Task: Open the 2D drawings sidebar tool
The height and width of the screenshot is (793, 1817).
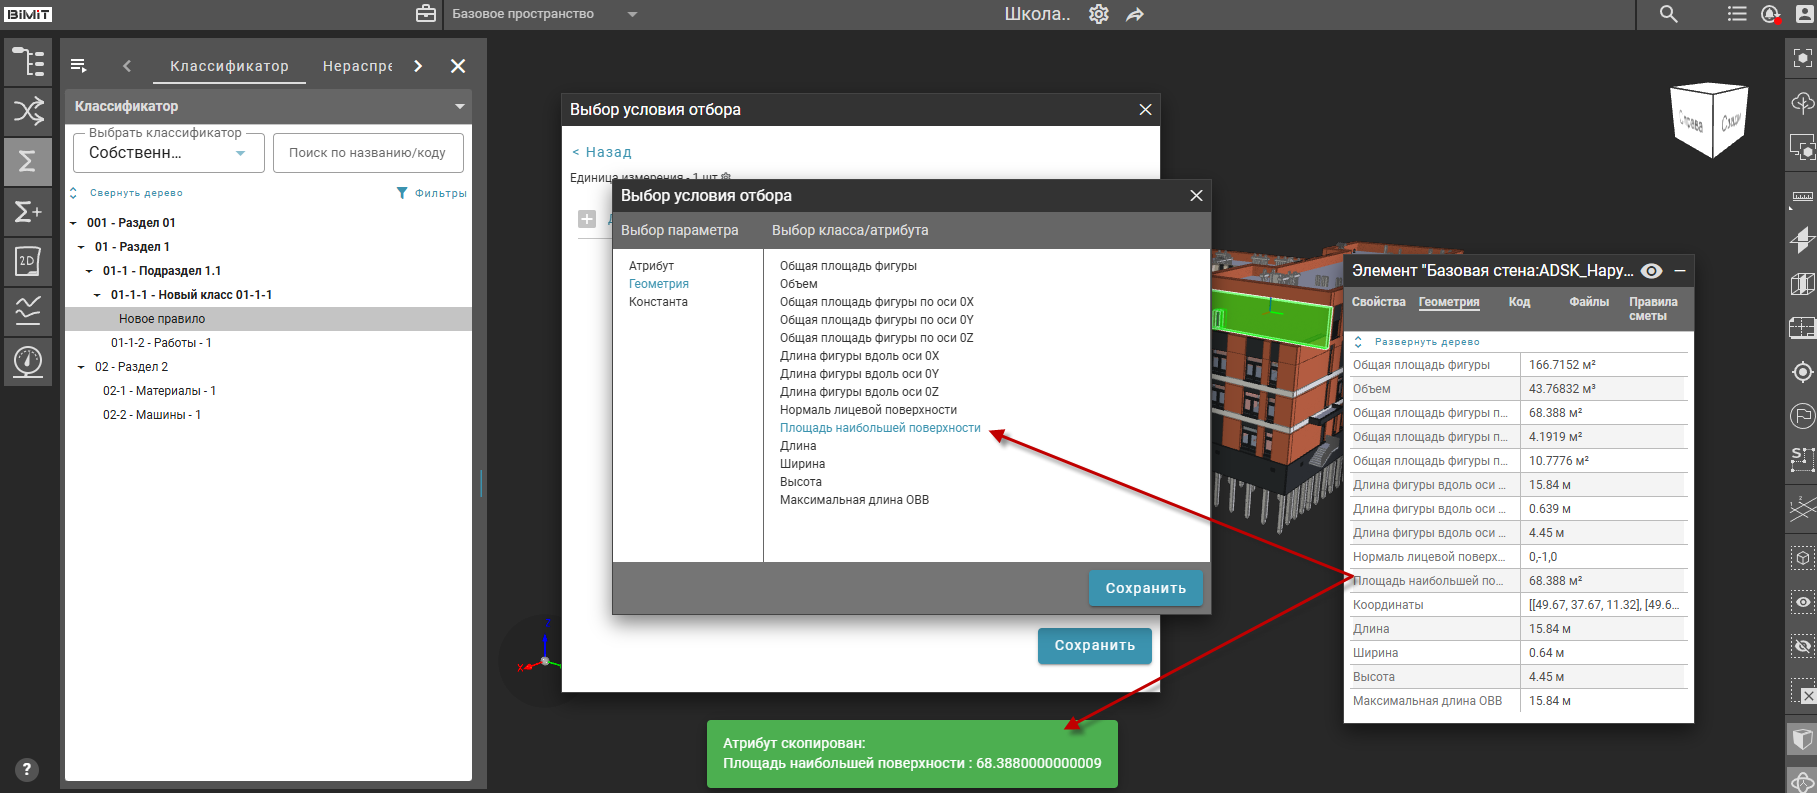Action: click(x=28, y=262)
